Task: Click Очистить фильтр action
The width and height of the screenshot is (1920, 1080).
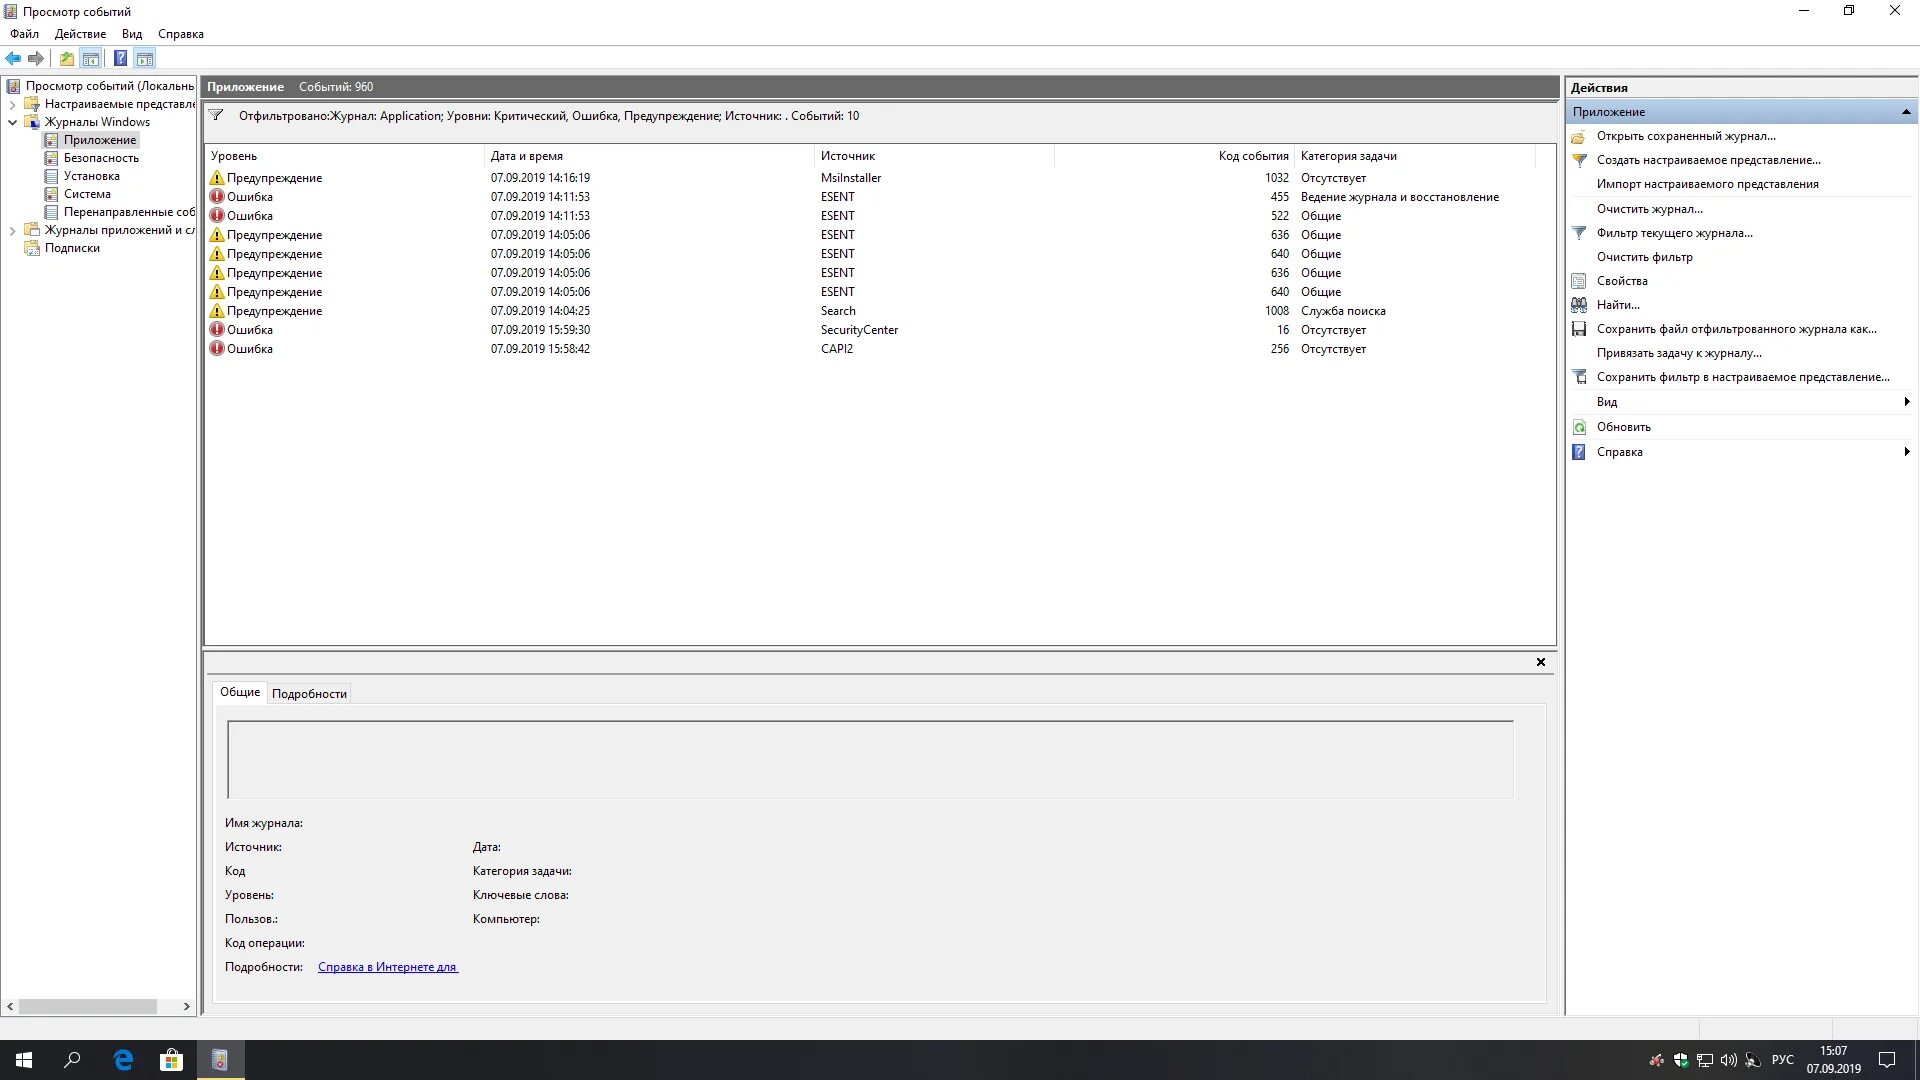Action: (1644, 257)
